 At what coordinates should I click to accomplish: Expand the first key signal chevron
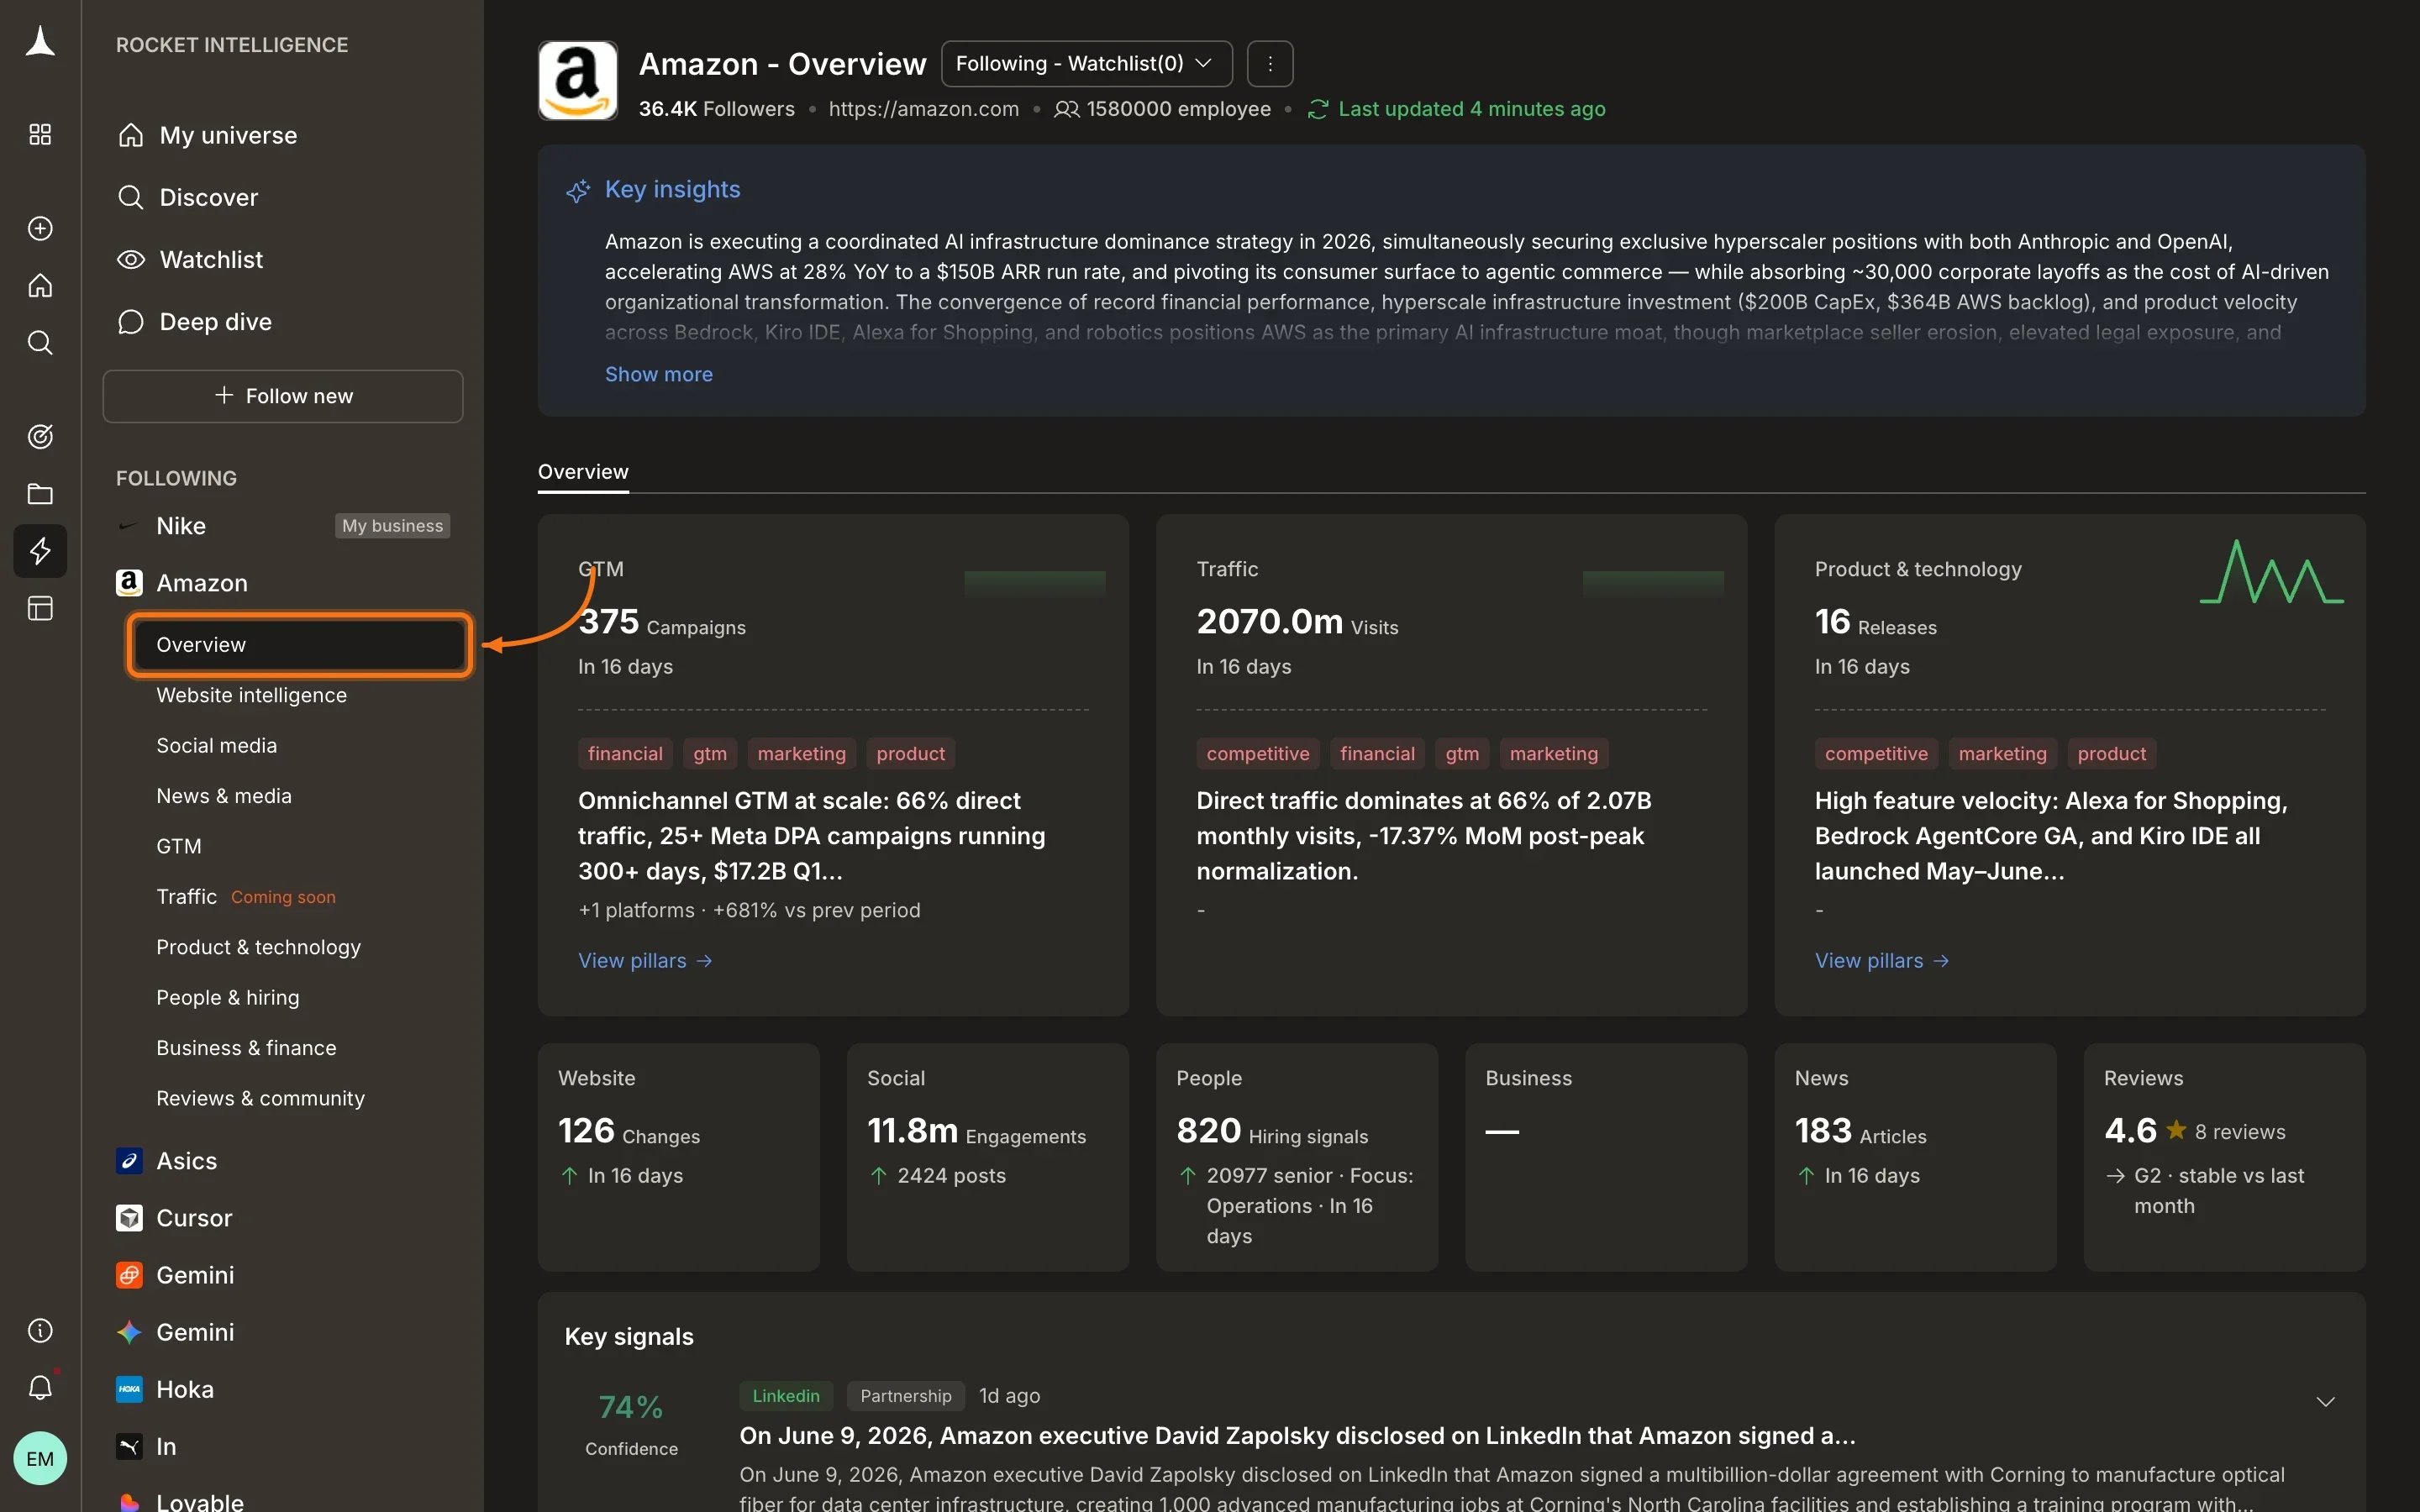2326,1402
